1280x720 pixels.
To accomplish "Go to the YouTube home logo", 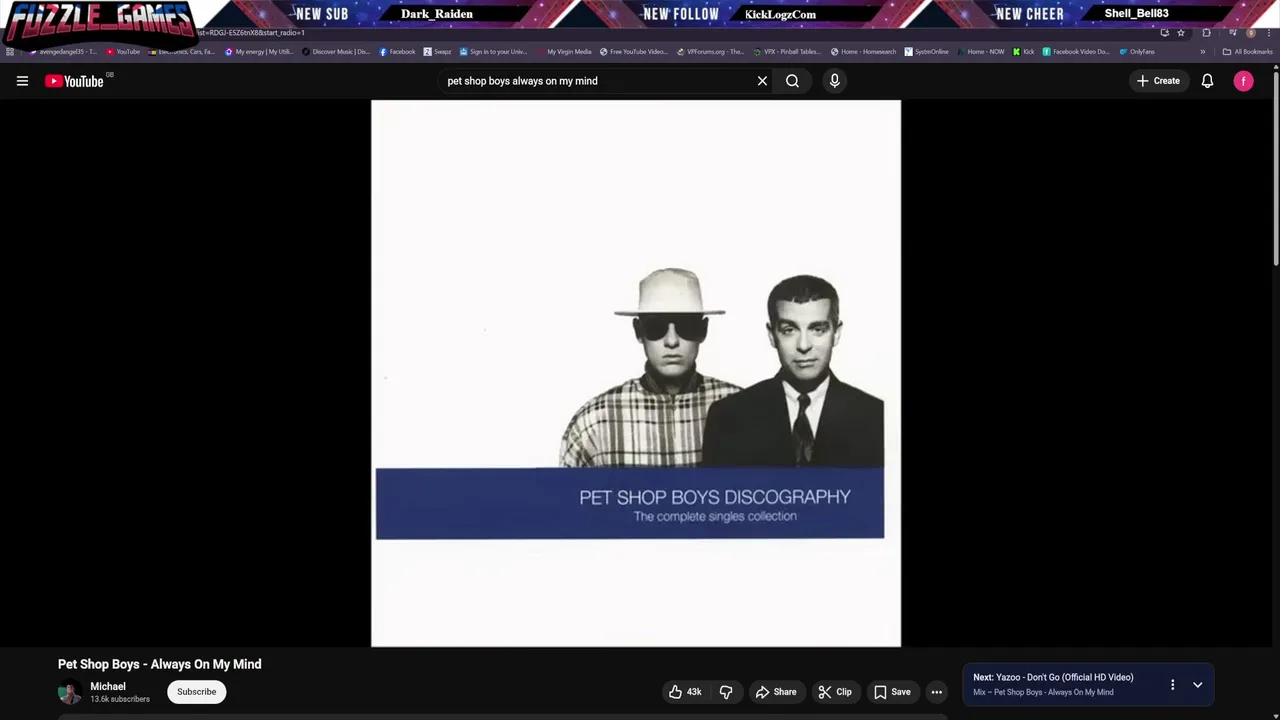I will (x=75, y=81).
